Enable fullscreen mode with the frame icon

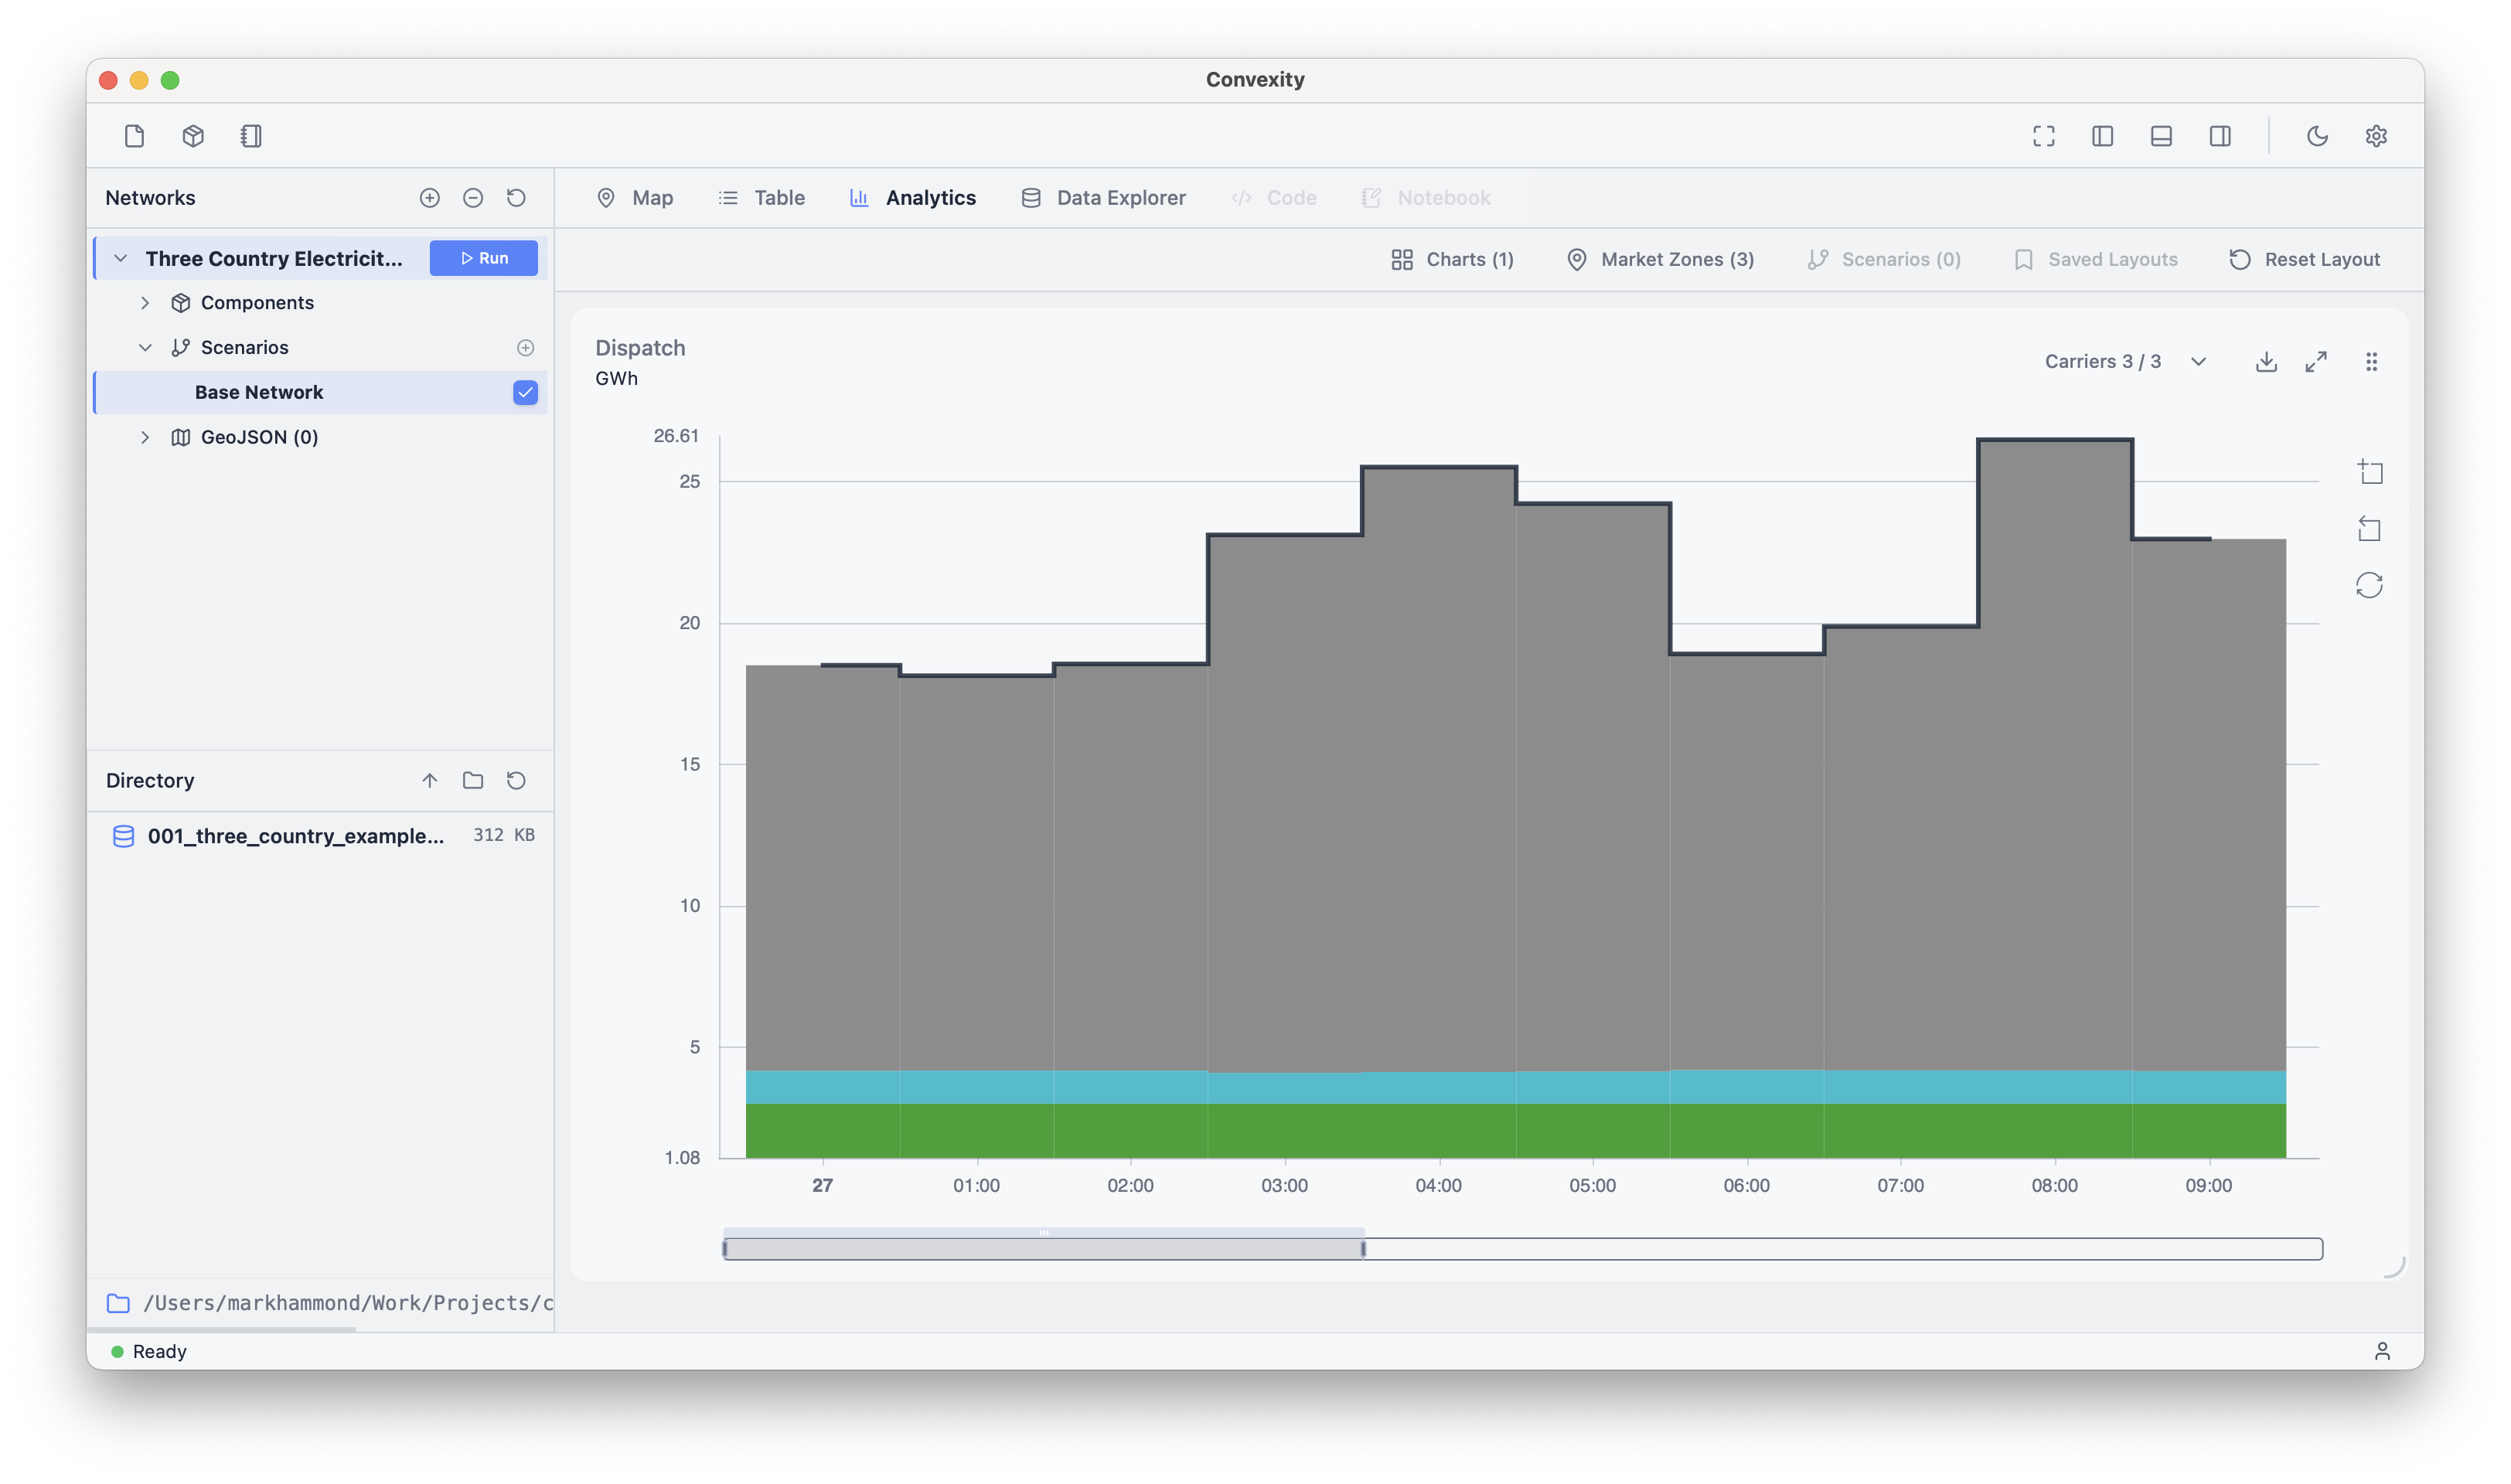click(x=2043, y=136)
